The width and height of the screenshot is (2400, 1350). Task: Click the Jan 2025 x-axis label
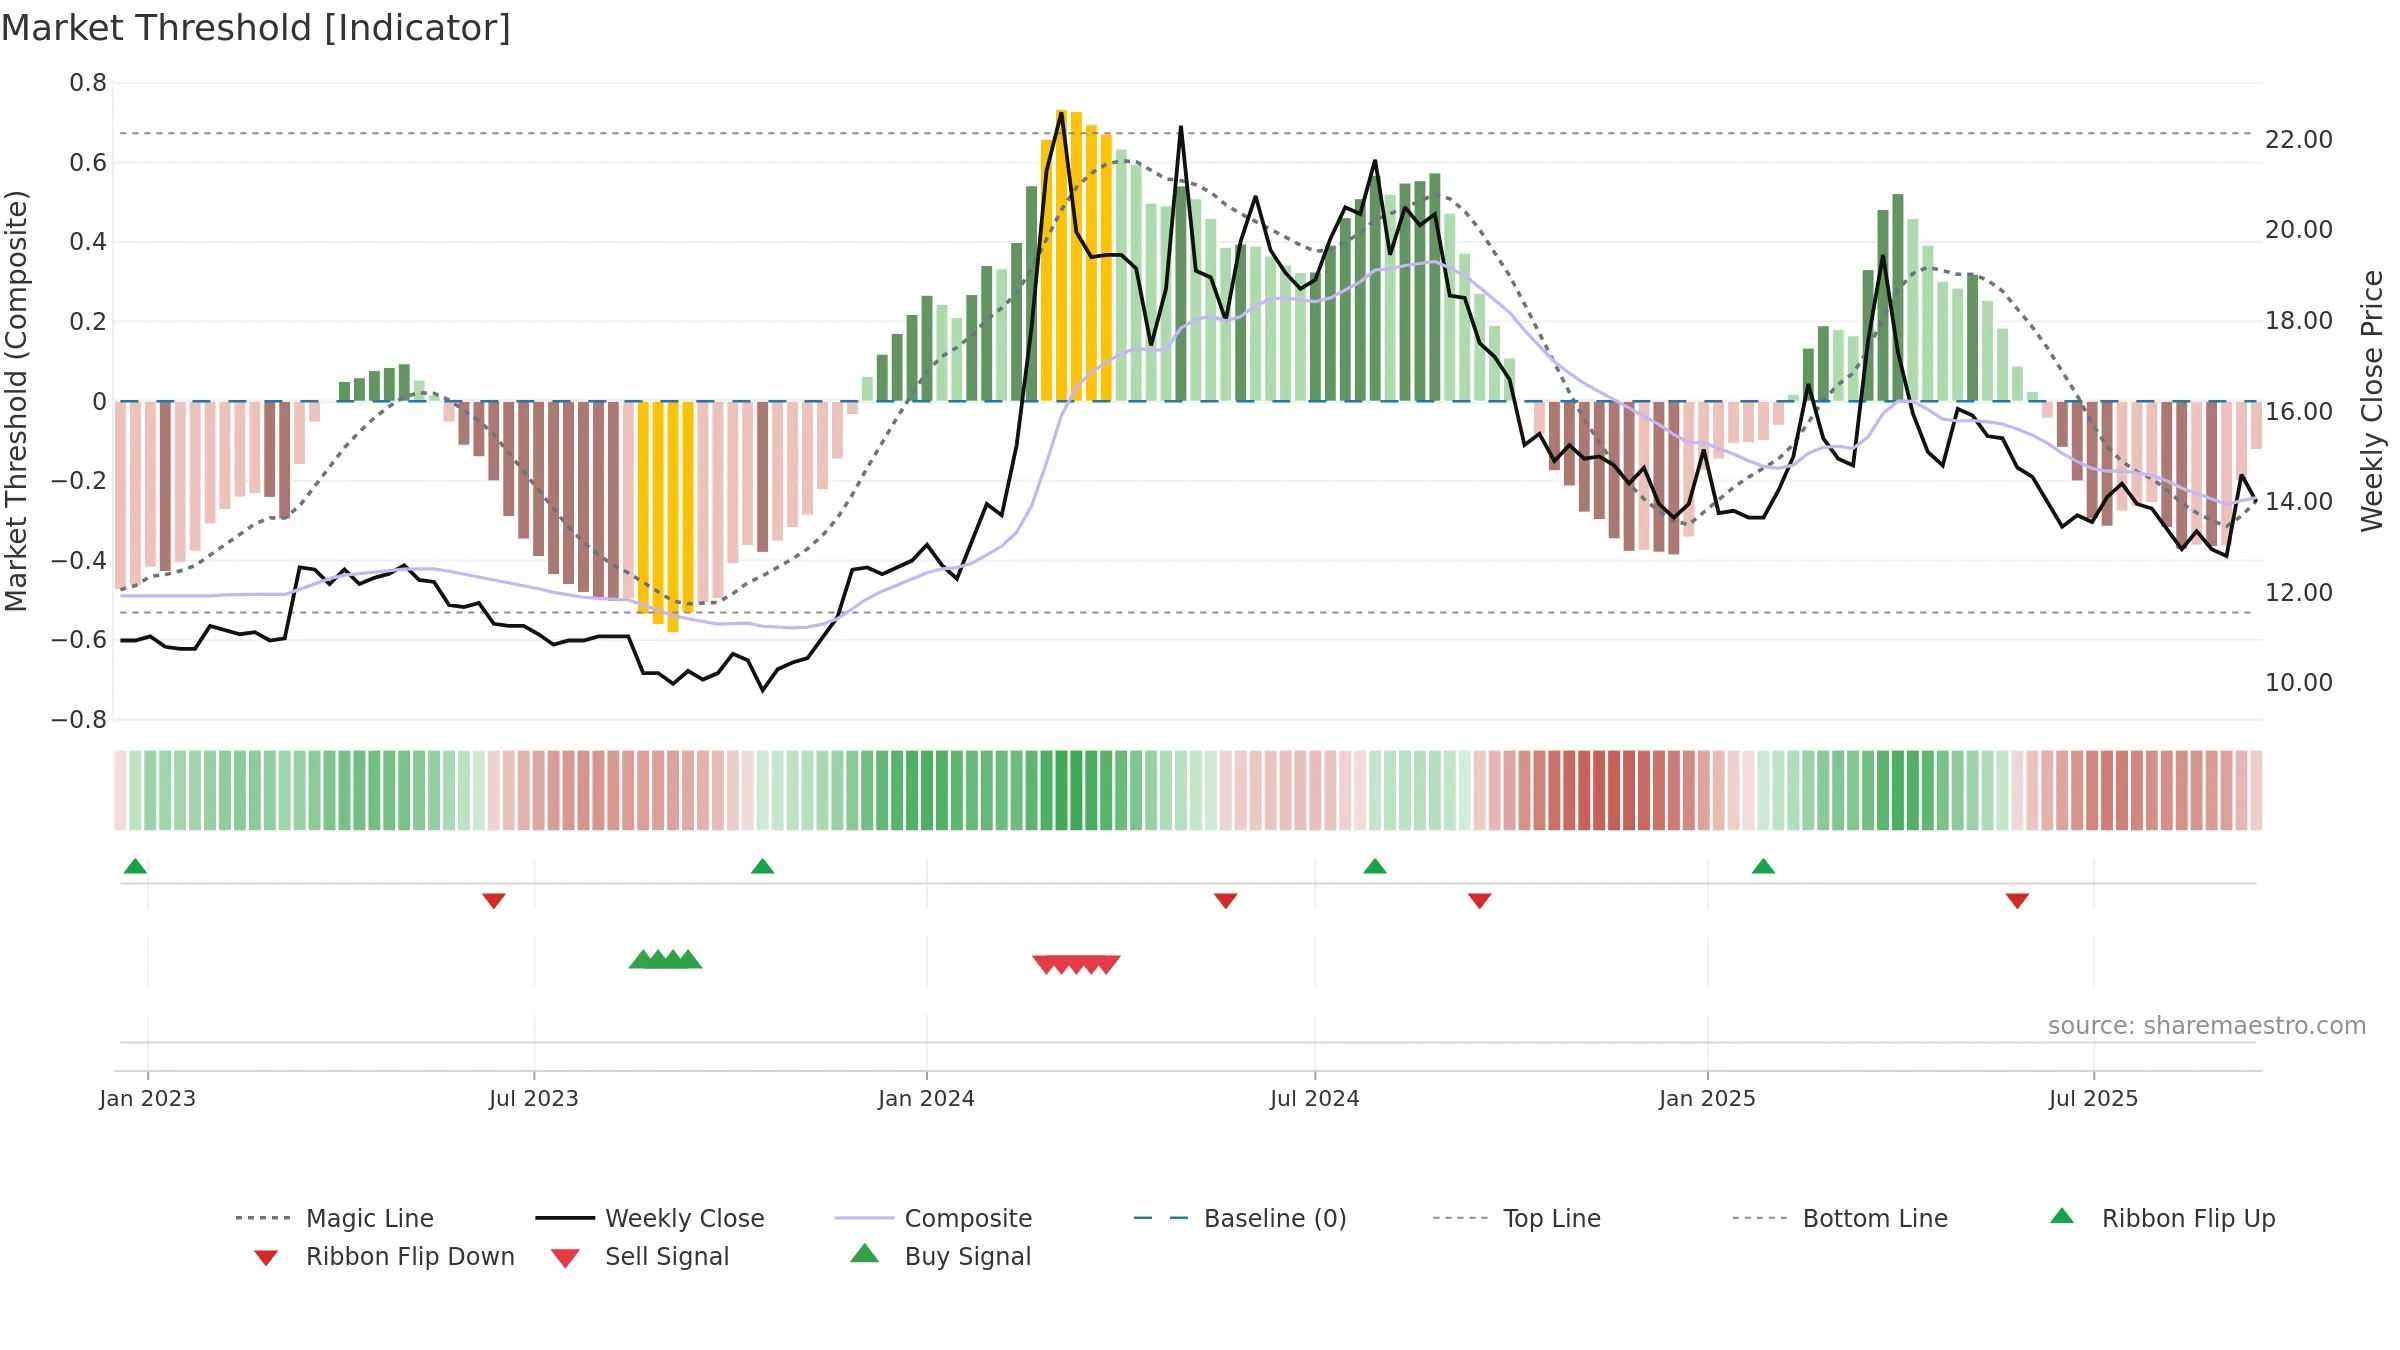point(1708,1098)
